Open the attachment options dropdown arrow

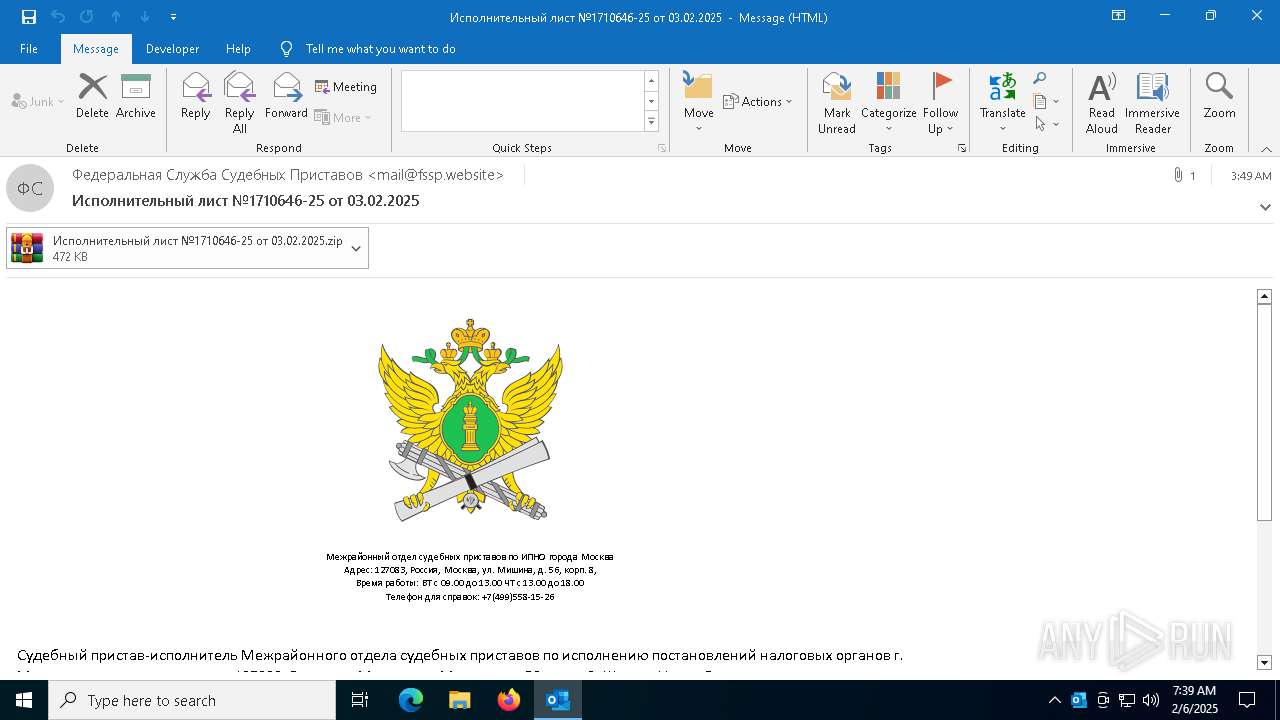[356, 248]
